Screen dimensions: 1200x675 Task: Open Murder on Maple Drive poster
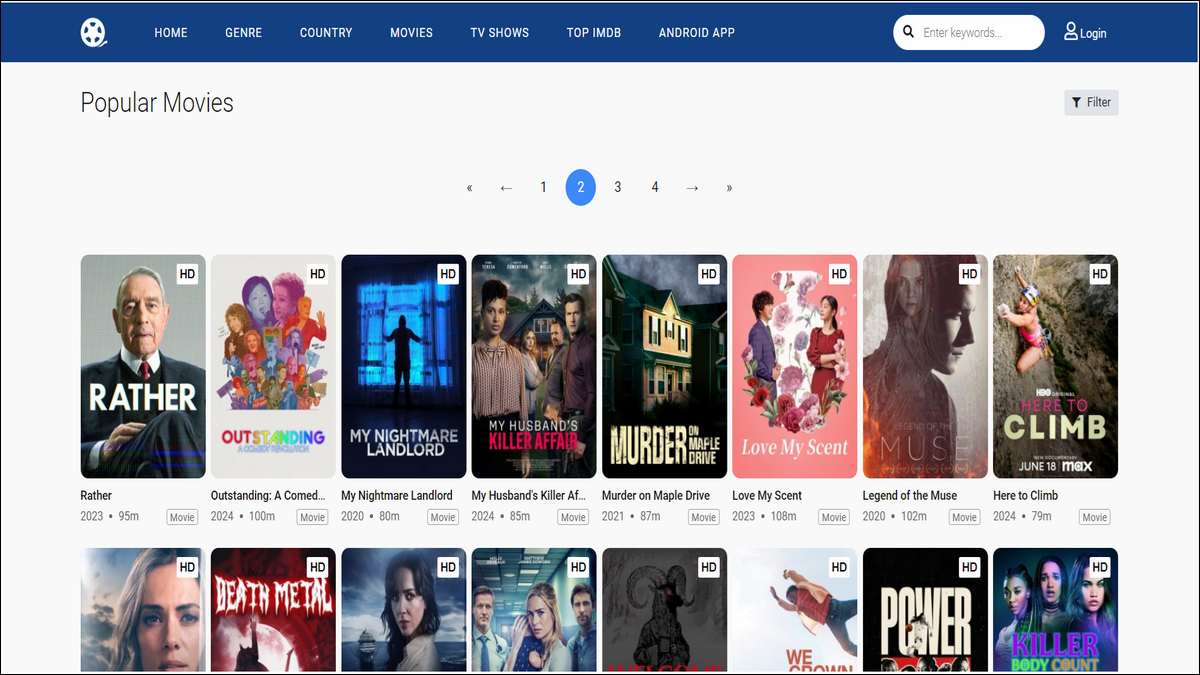665,366
